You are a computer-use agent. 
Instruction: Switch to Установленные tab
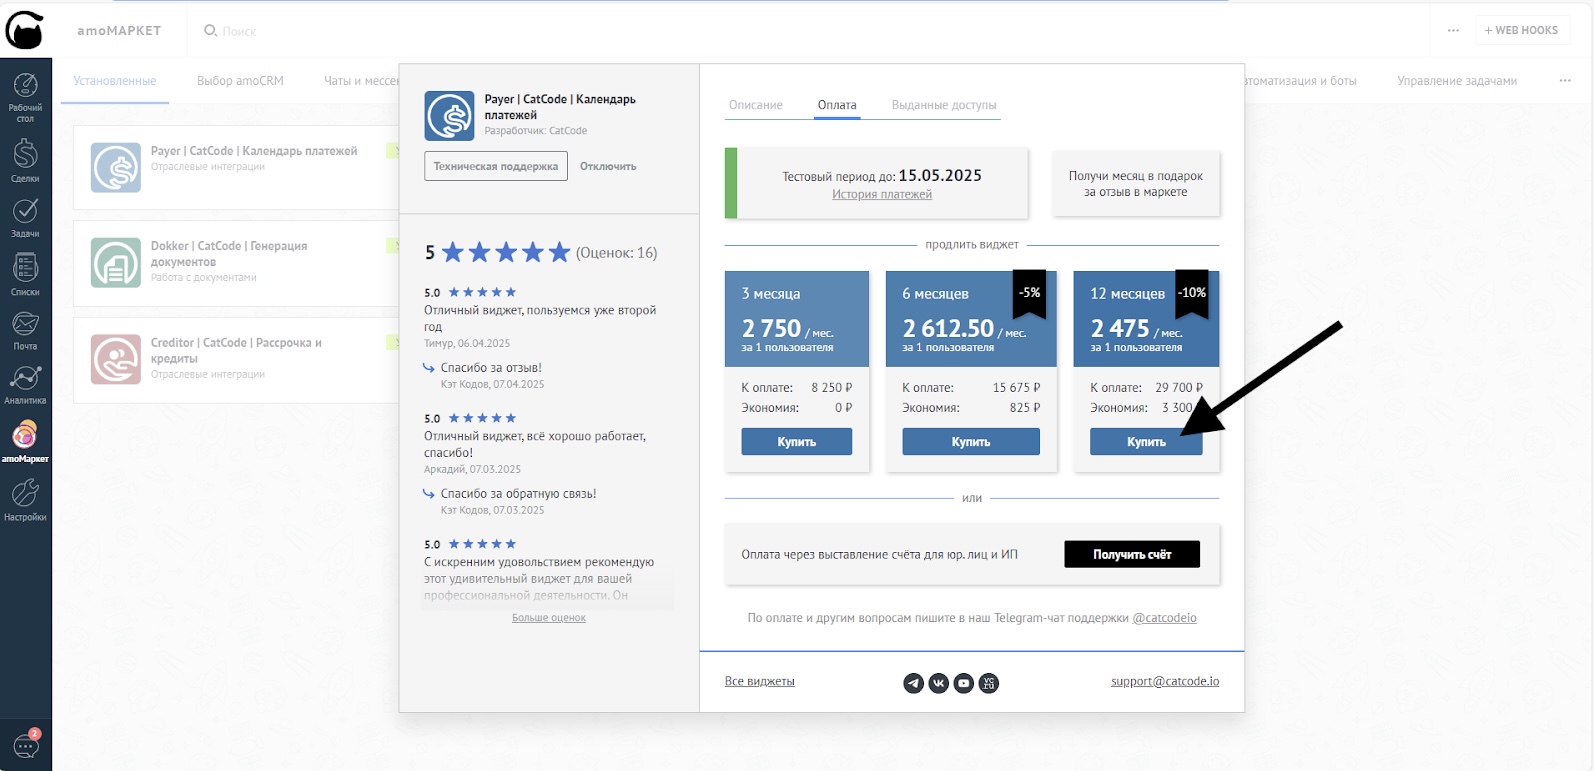(x=115, y=81)
